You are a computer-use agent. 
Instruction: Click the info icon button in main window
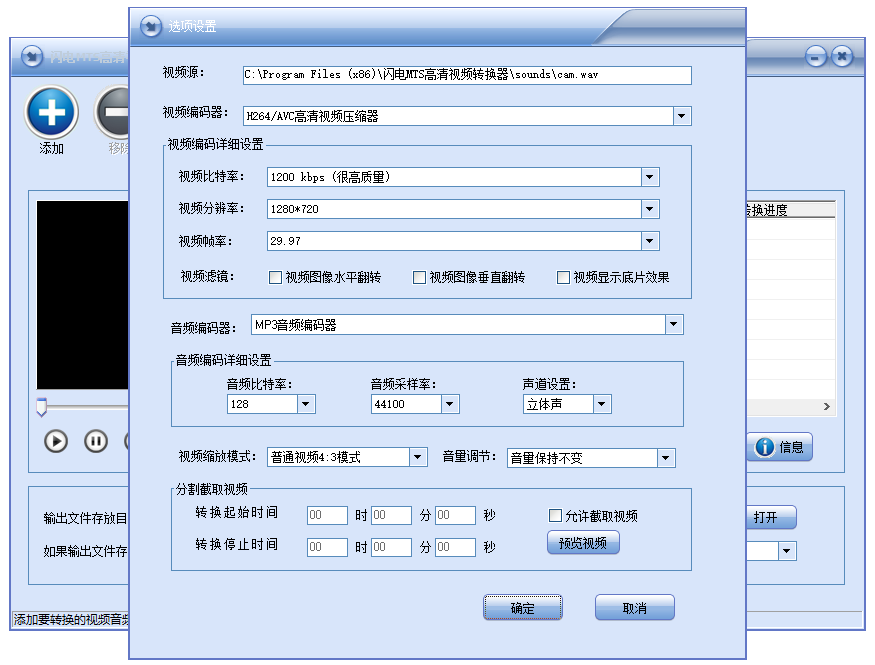pos(780,447)
